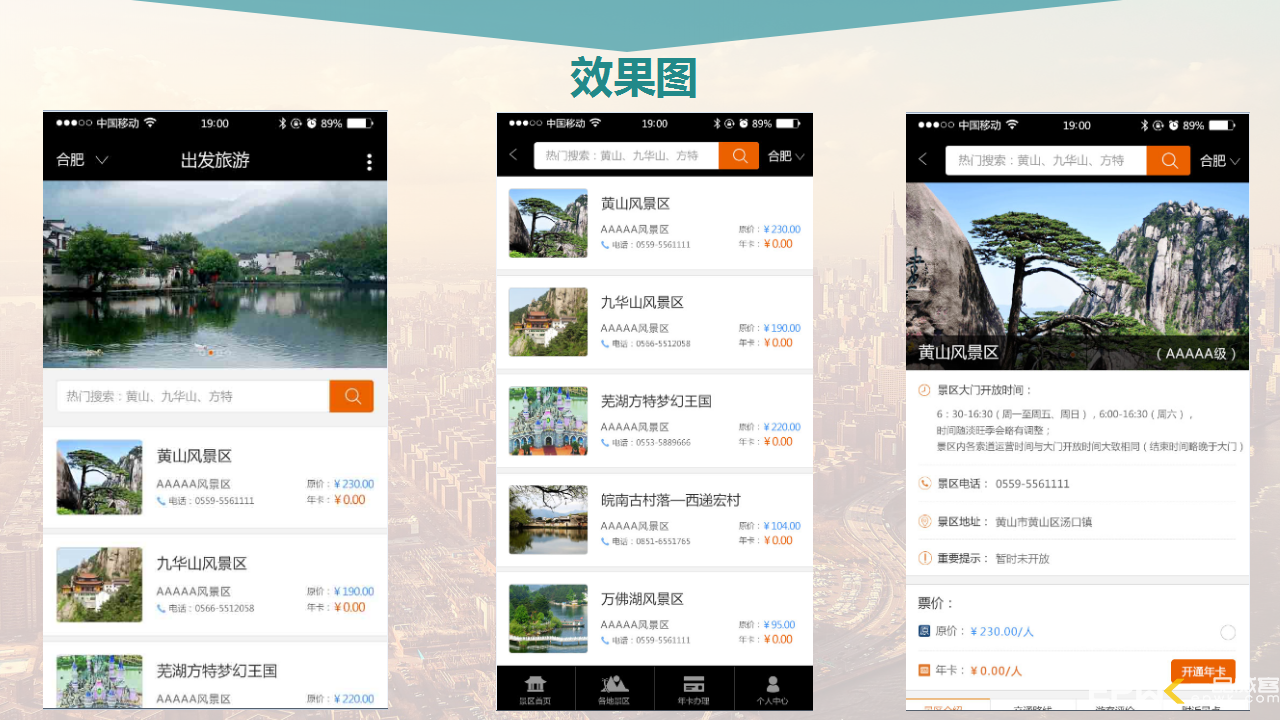Select 九华山风景区 title in left phone
This screenshot has height=720, width=1280.
tap(202, 564)
